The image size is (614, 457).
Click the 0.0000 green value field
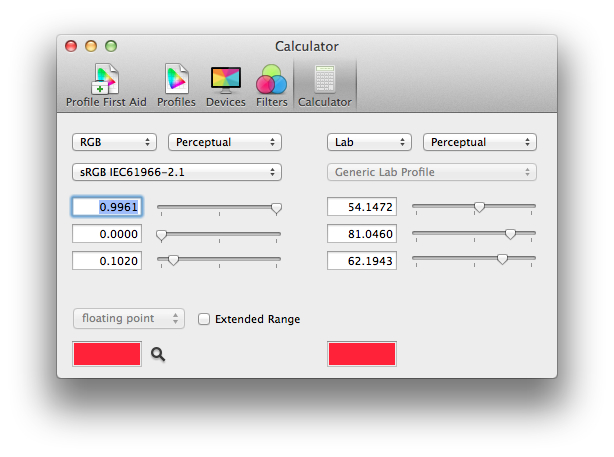point(107,234)
